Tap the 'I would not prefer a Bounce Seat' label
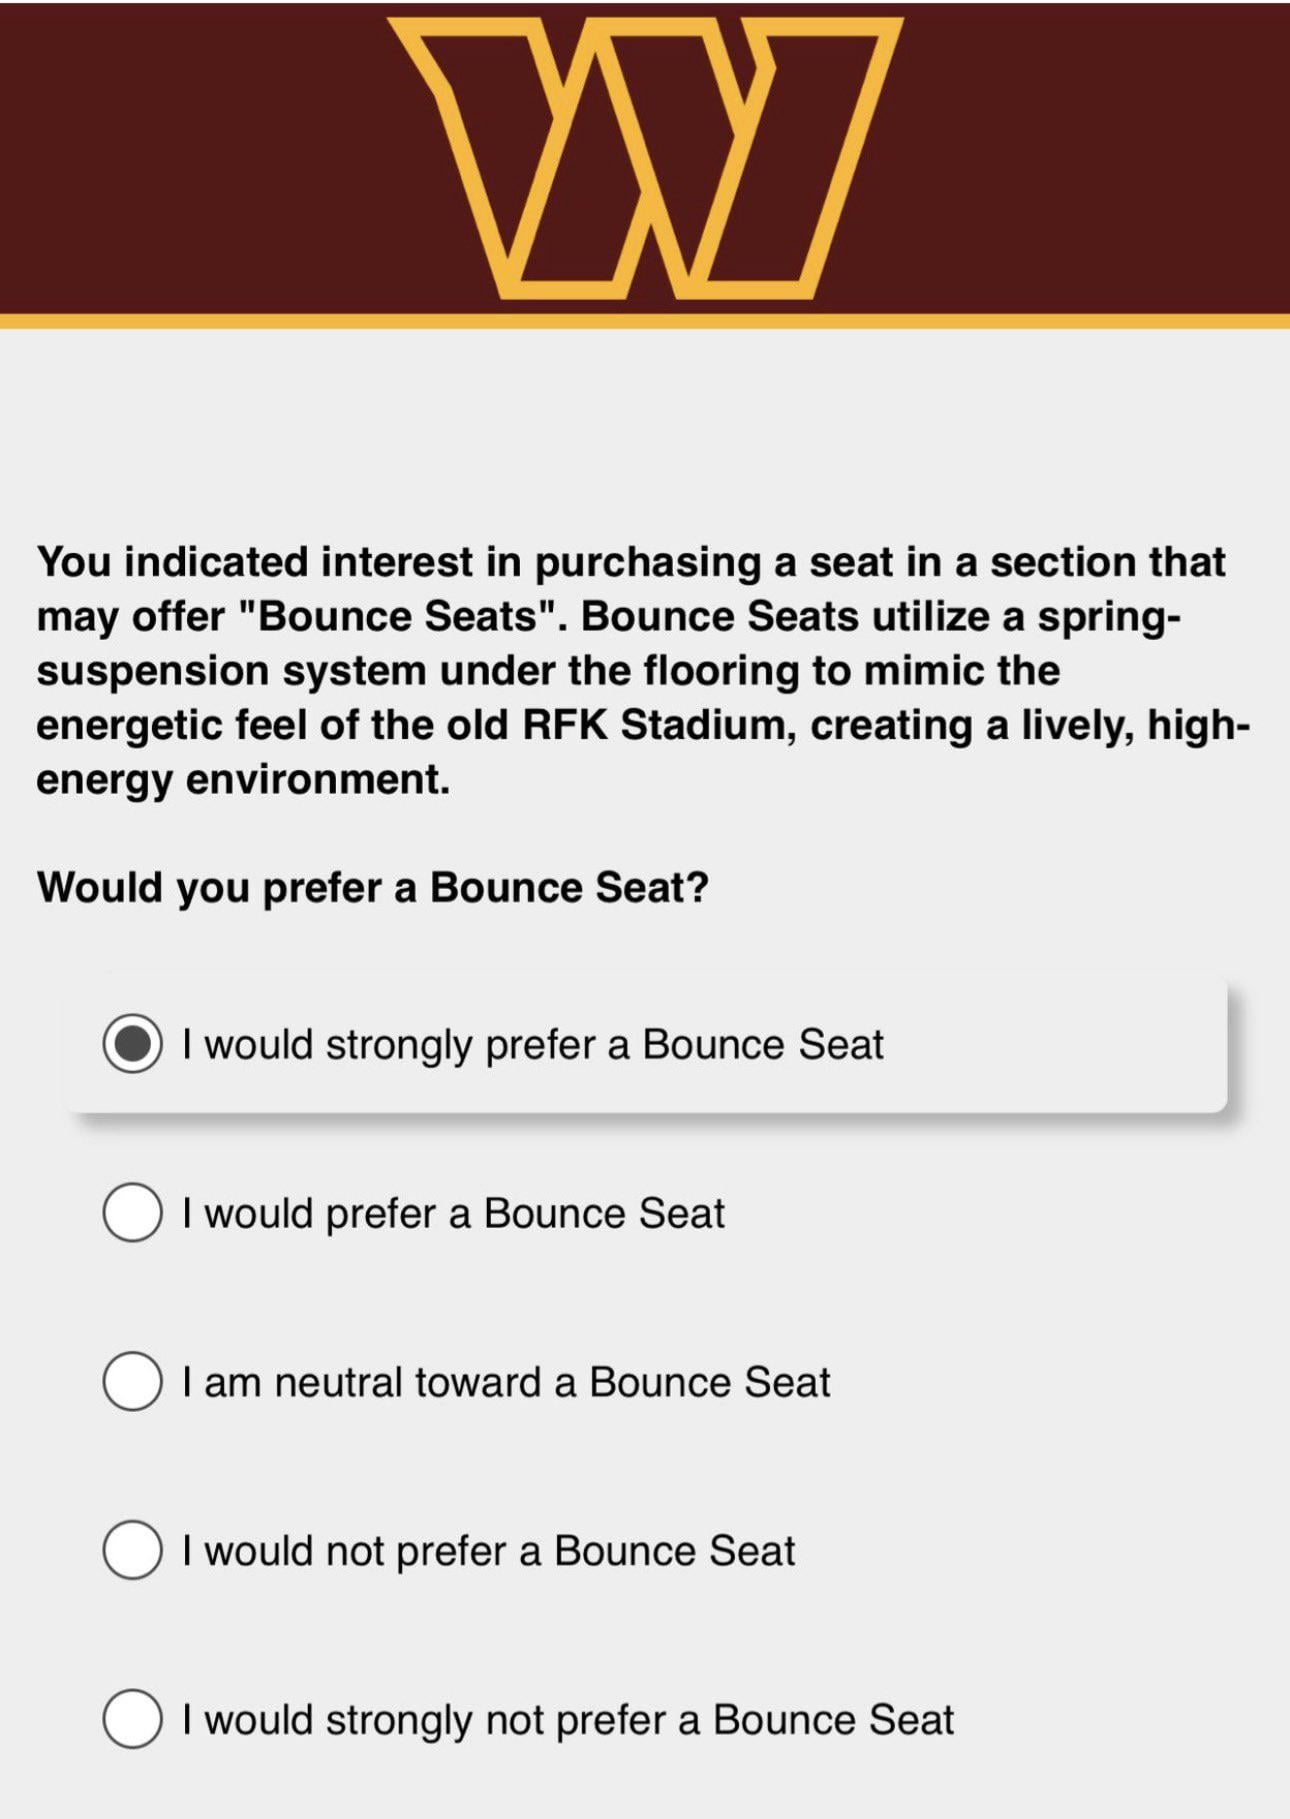This screenshot has width=1290, height=1819. click(x=489, y=1552)
